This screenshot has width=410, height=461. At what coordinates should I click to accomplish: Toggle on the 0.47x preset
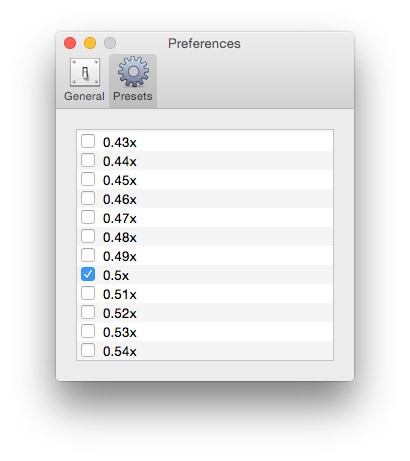click(x=88, y=217)
